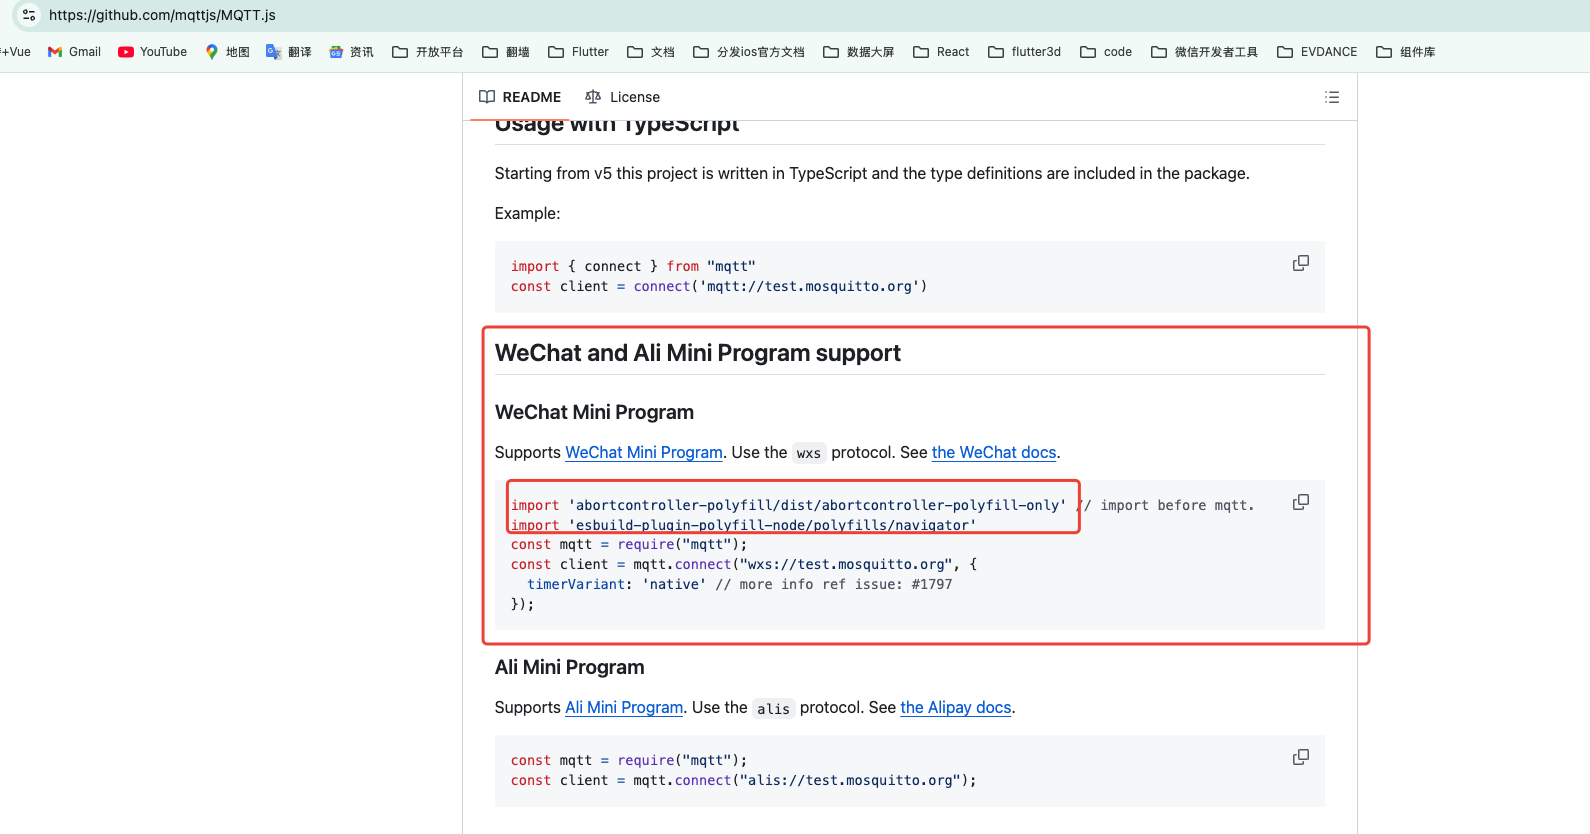Open 数据大屏 bookmark folder

pyautogui.click(x=859, y=52)
